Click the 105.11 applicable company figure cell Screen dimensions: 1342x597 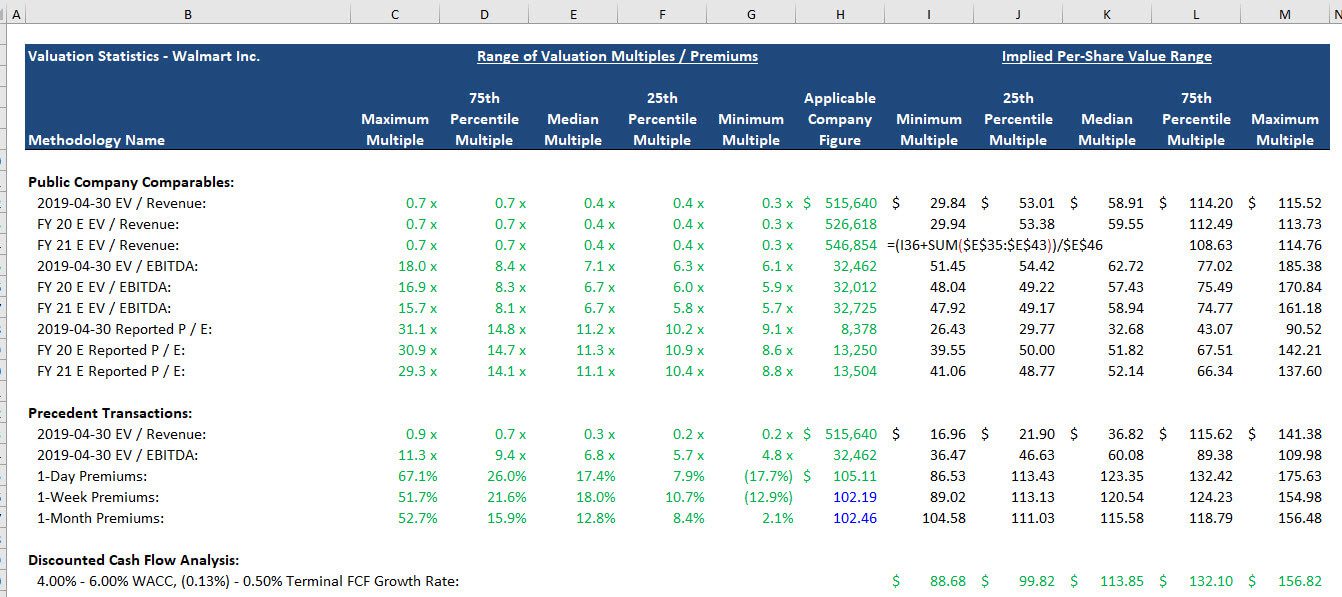(x=855, y=476)
